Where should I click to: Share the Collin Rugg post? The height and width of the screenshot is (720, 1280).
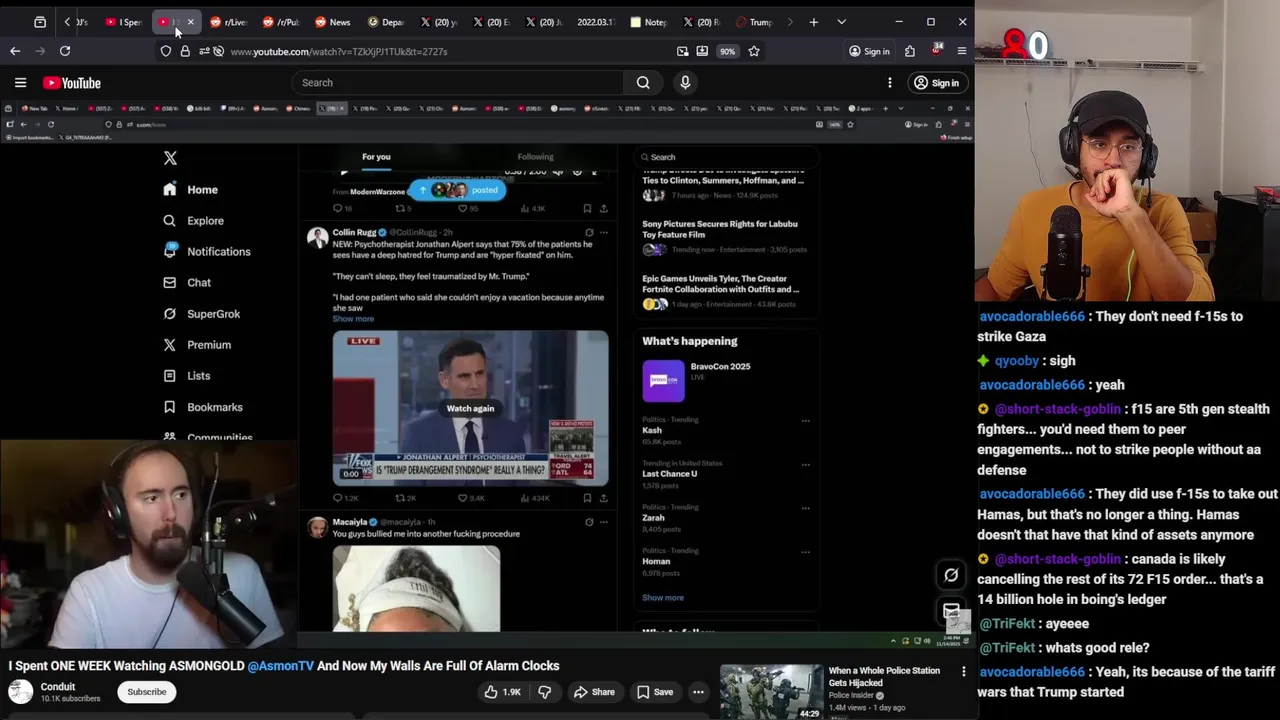(x=603, y=498)
